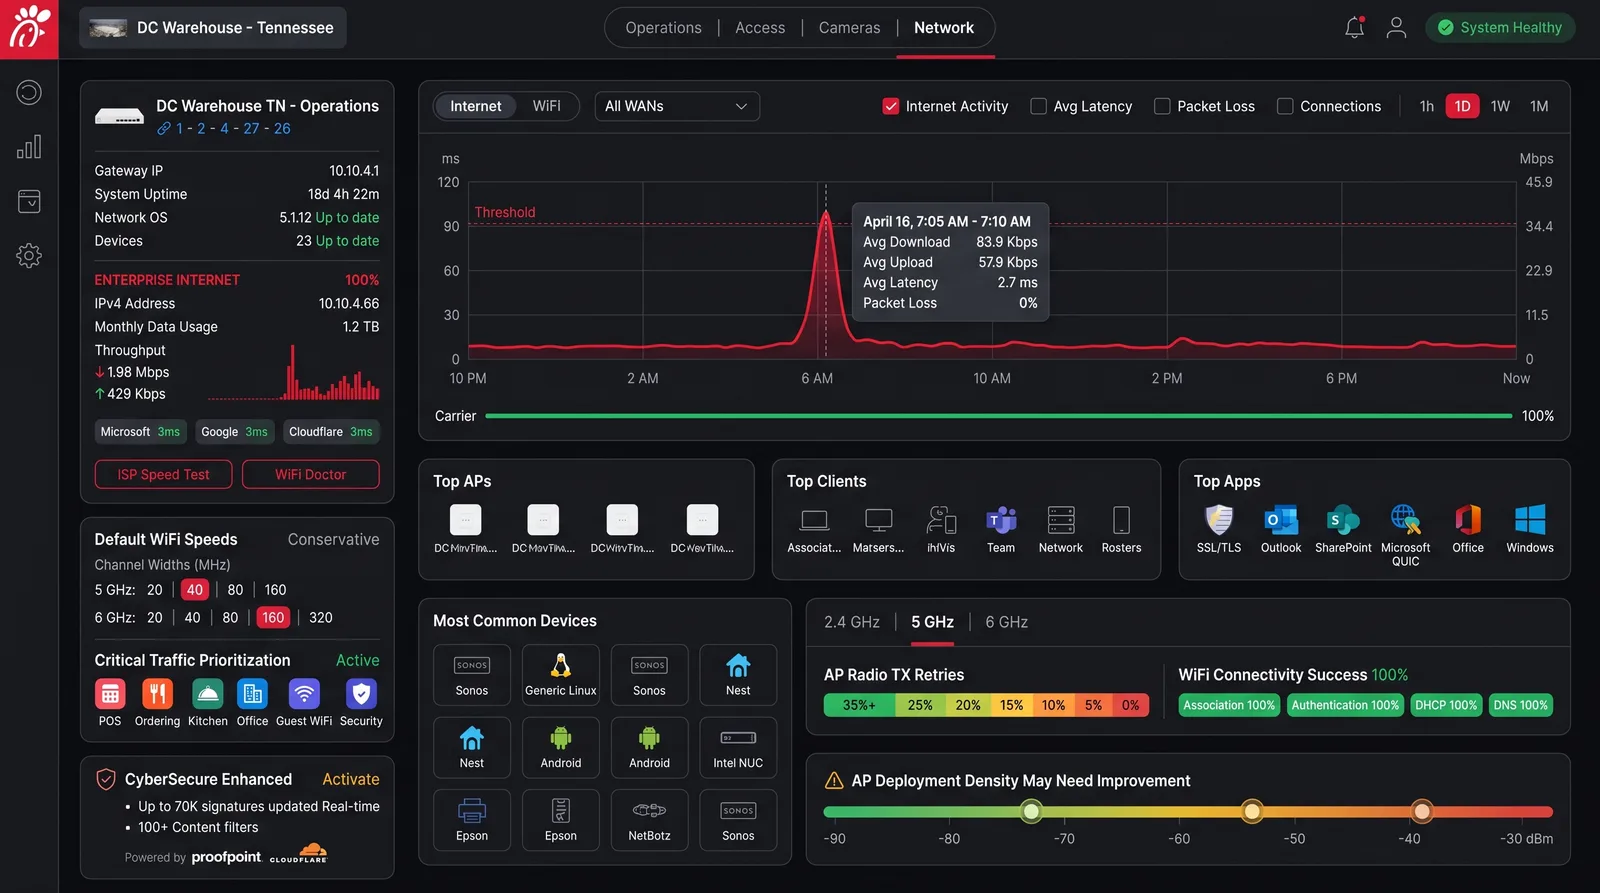Click the System Healthy status badge
The height and width of the screenshot is (893, 1600).
1500,28
